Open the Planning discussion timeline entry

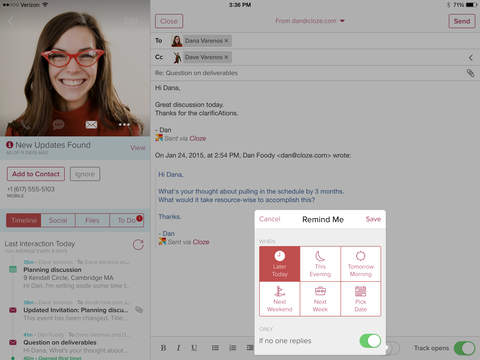(x=76, y=274)
